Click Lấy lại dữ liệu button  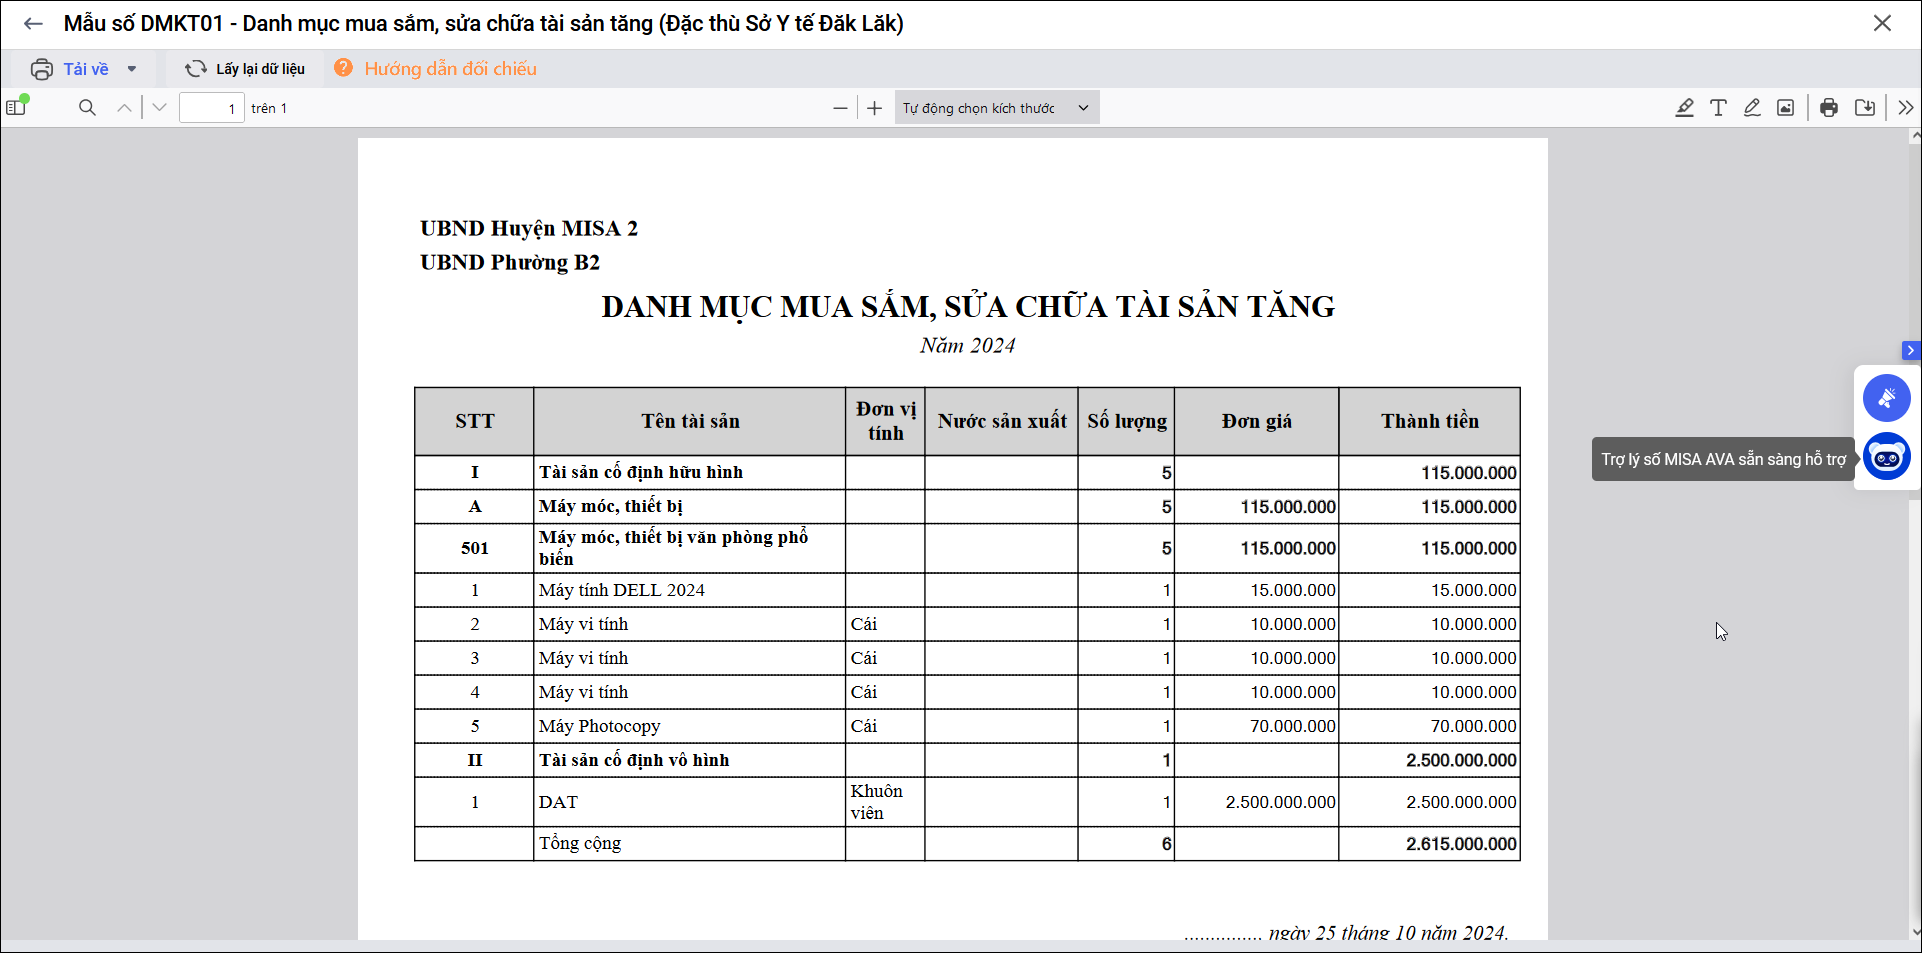245,69
